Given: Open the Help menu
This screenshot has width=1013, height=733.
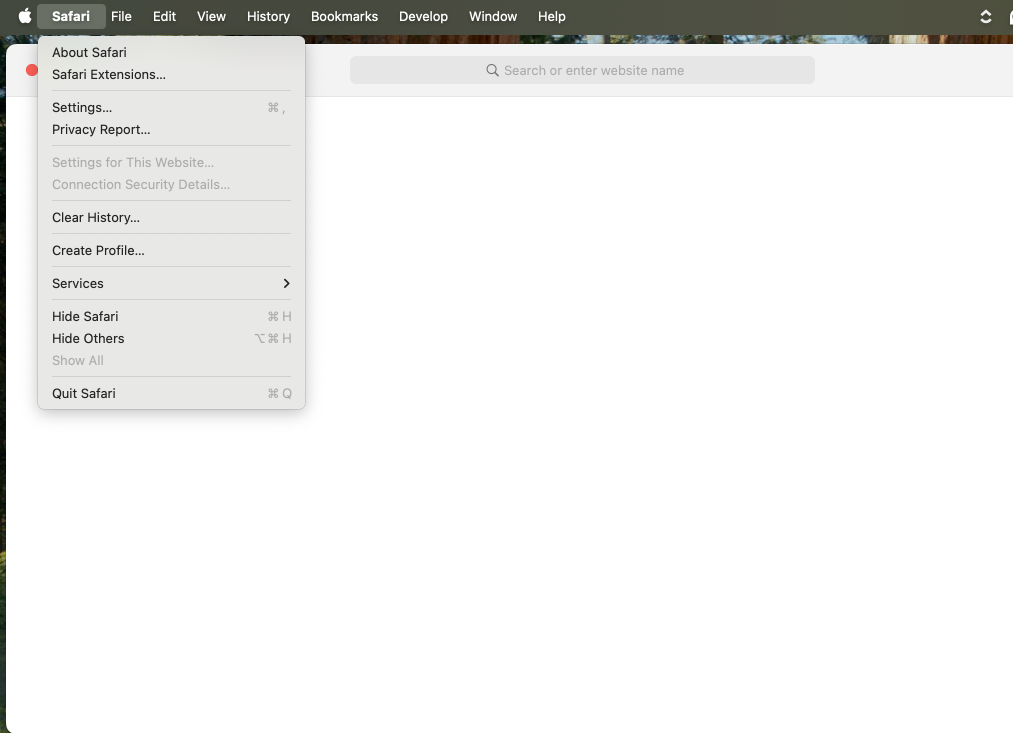Looking at the screenshot, I should 552,16.
